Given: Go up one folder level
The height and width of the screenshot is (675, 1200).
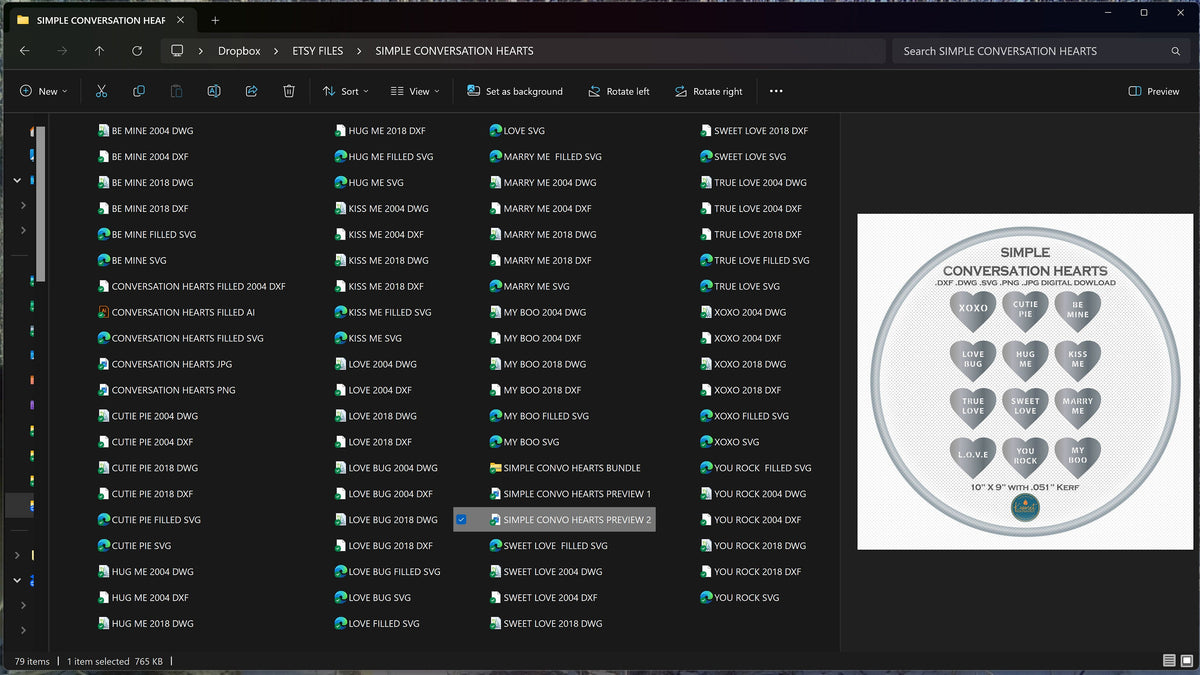Looking at the screenshot, I should (x=99, y=51).
